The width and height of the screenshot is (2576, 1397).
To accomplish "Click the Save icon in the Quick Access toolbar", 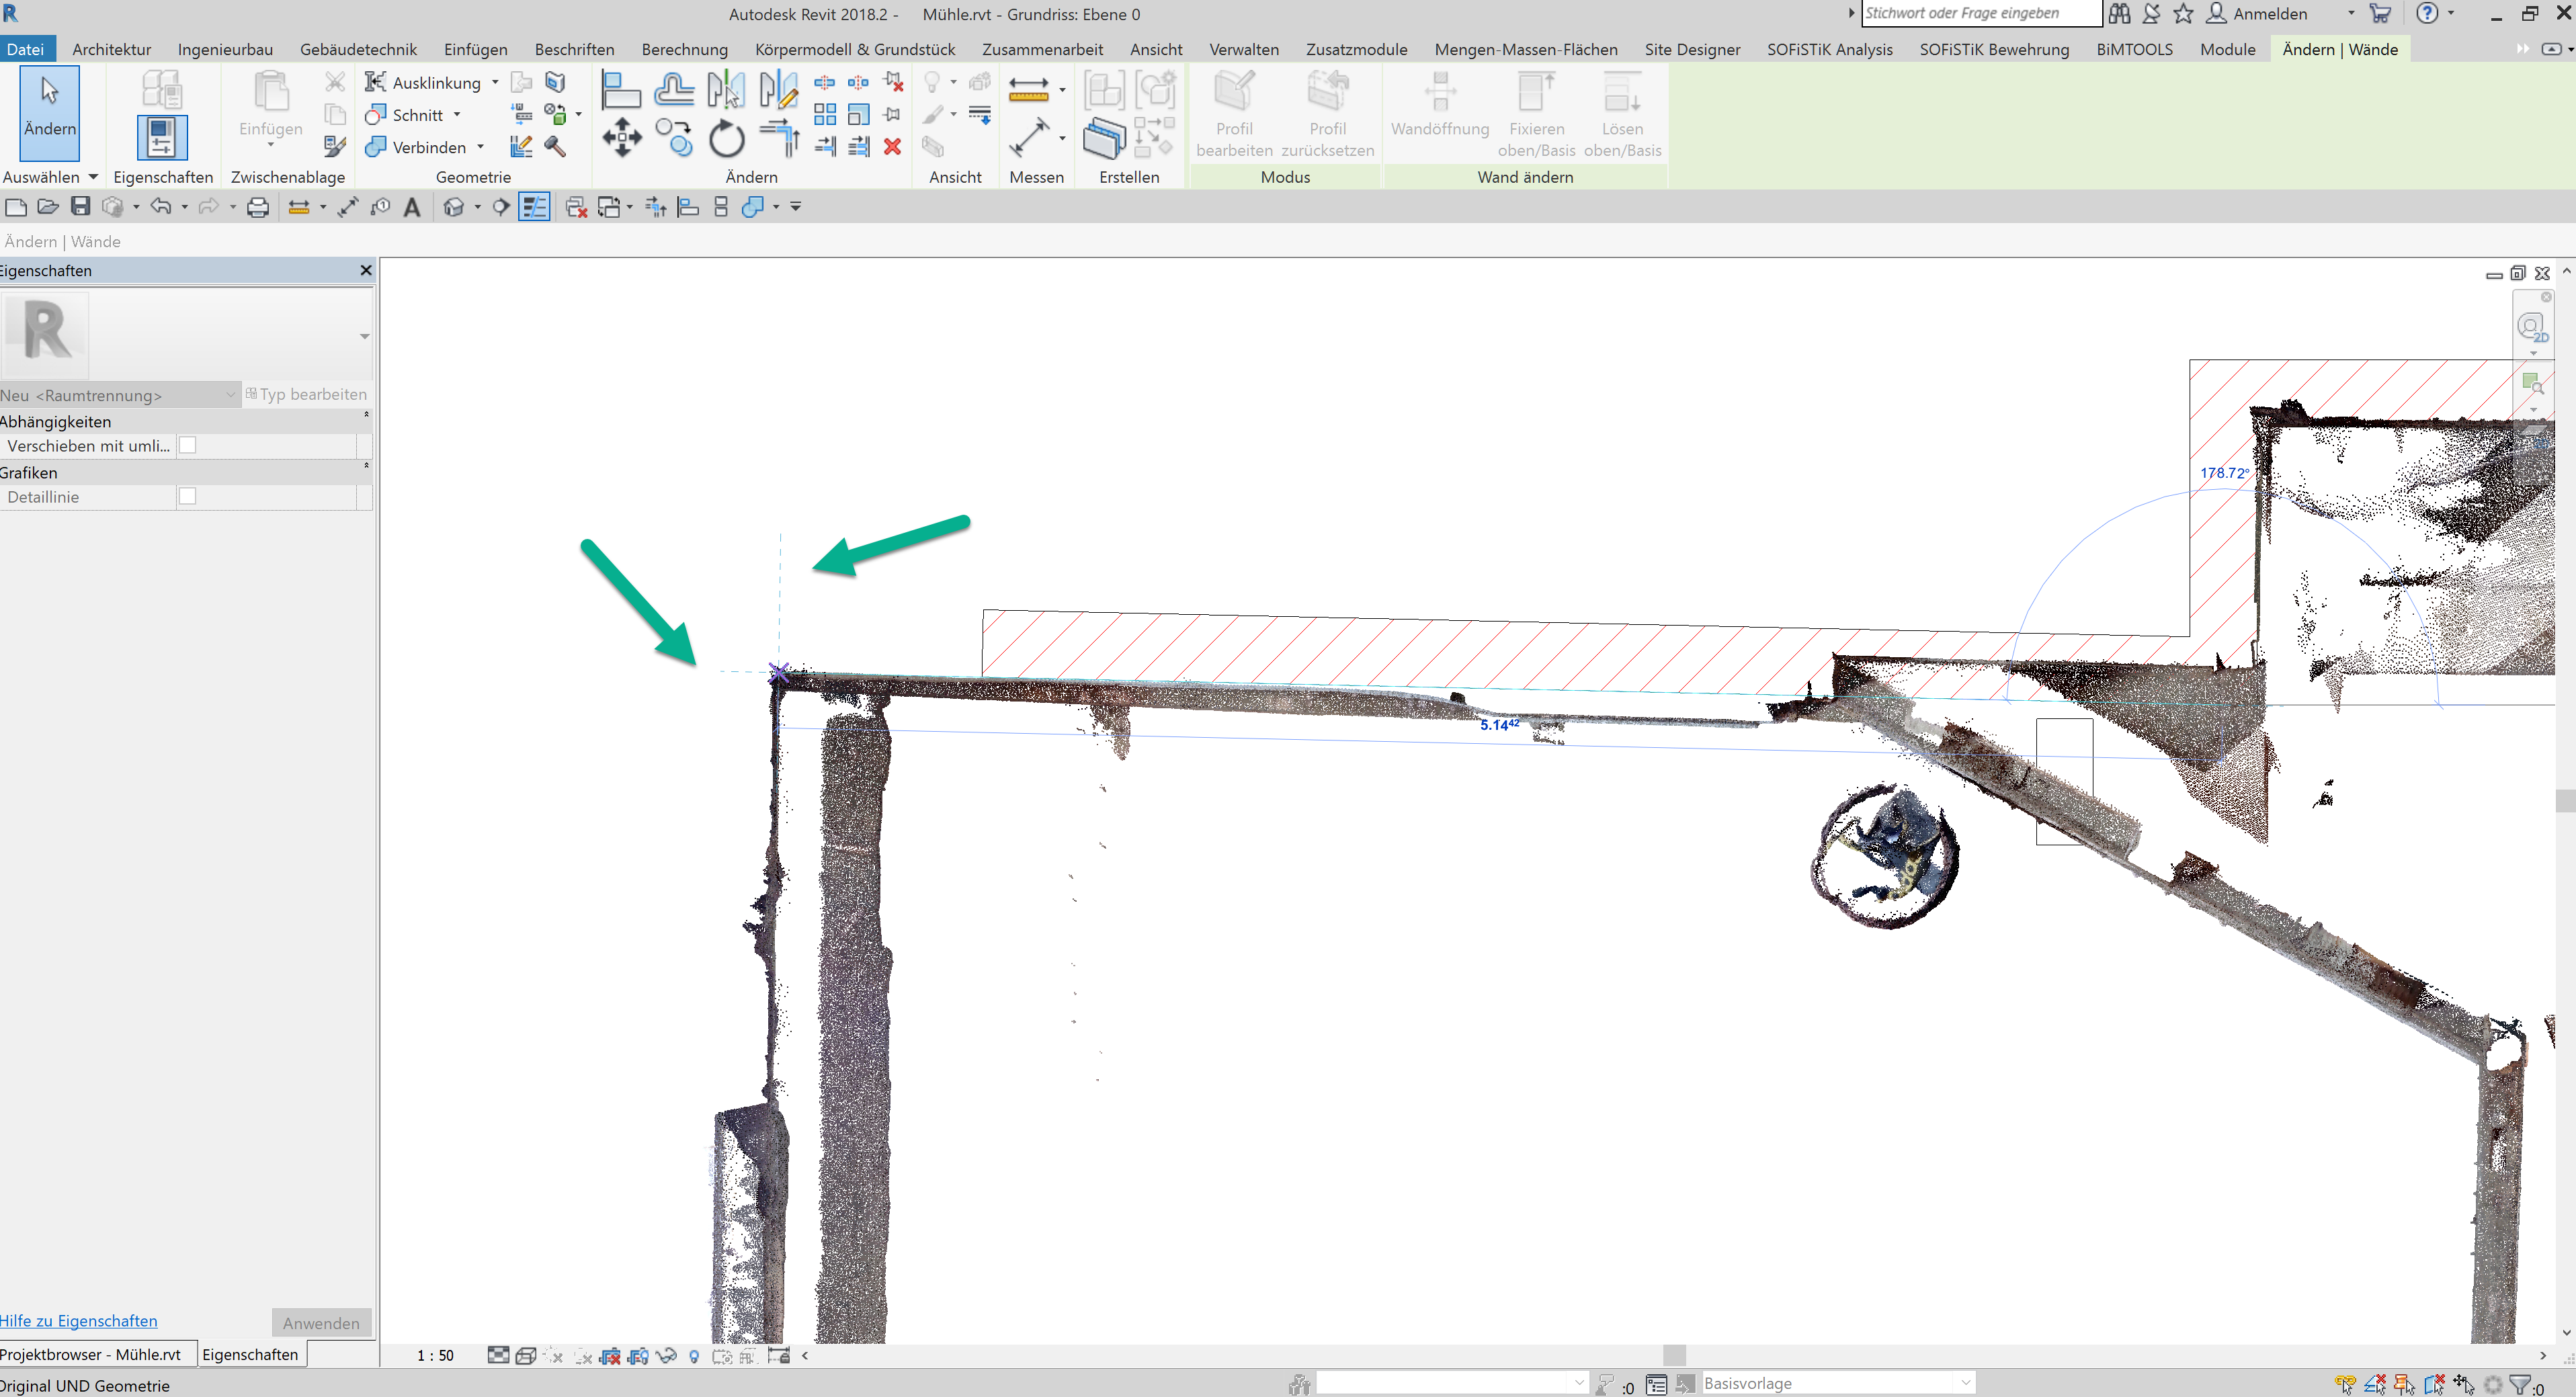I will pos(80,206).
